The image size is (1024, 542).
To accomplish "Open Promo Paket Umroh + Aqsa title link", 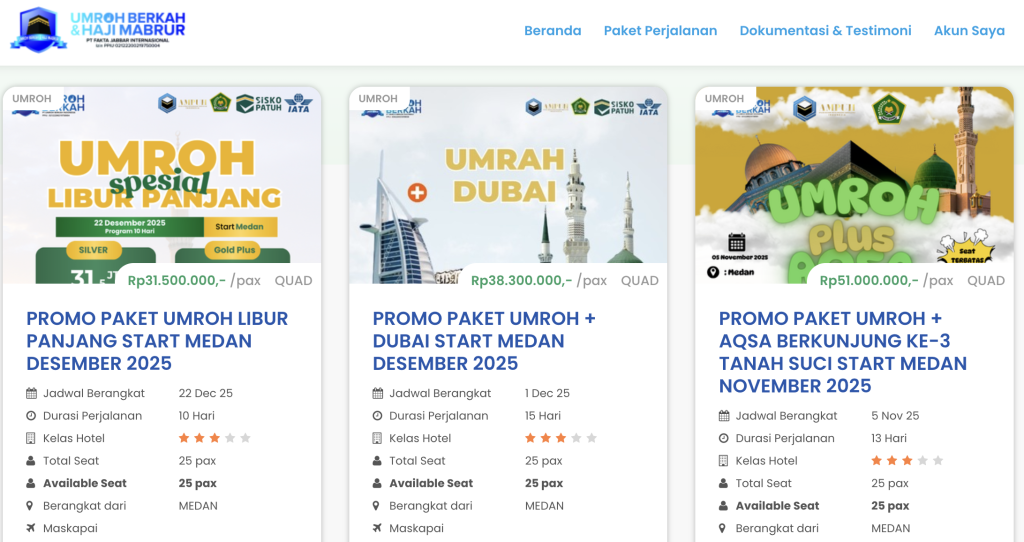I will [843, 352].
